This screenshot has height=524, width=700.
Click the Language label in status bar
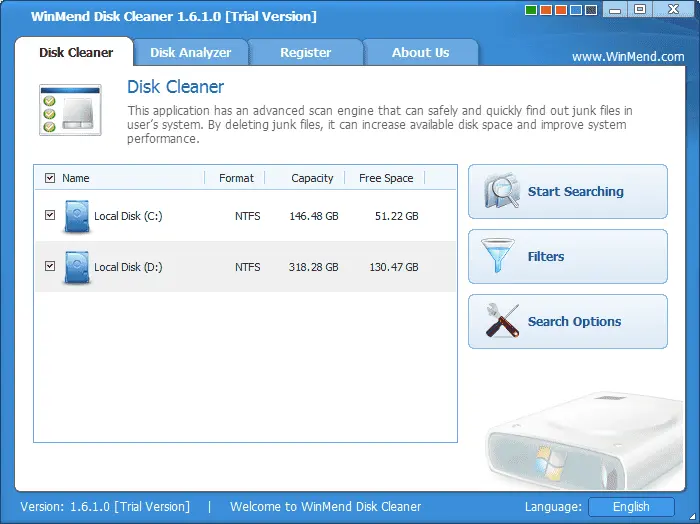coord(553,507)
